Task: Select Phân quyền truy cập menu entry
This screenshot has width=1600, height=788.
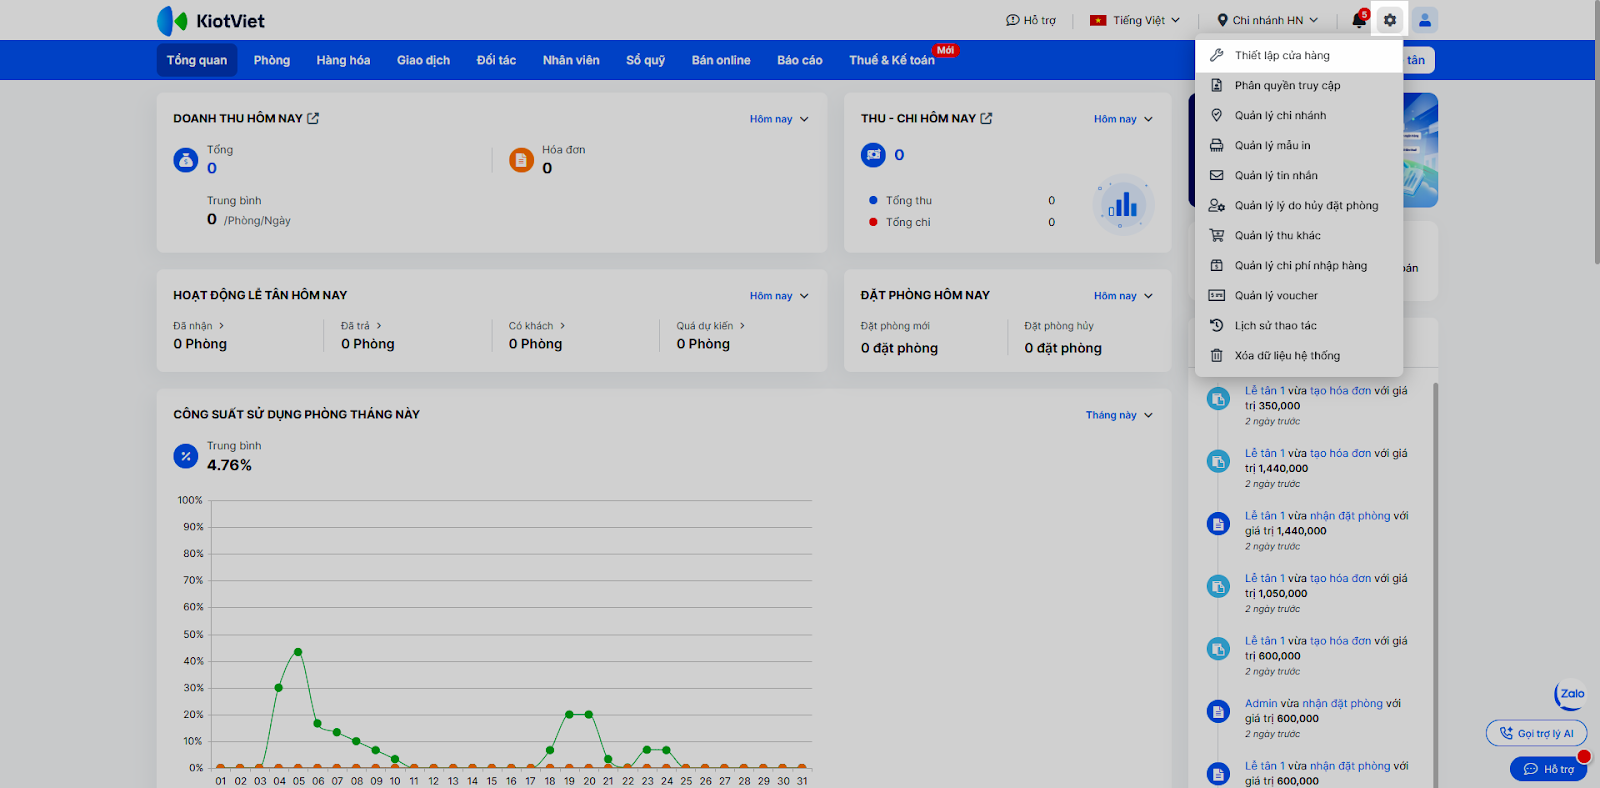Action: click(x=1299, y=85)
